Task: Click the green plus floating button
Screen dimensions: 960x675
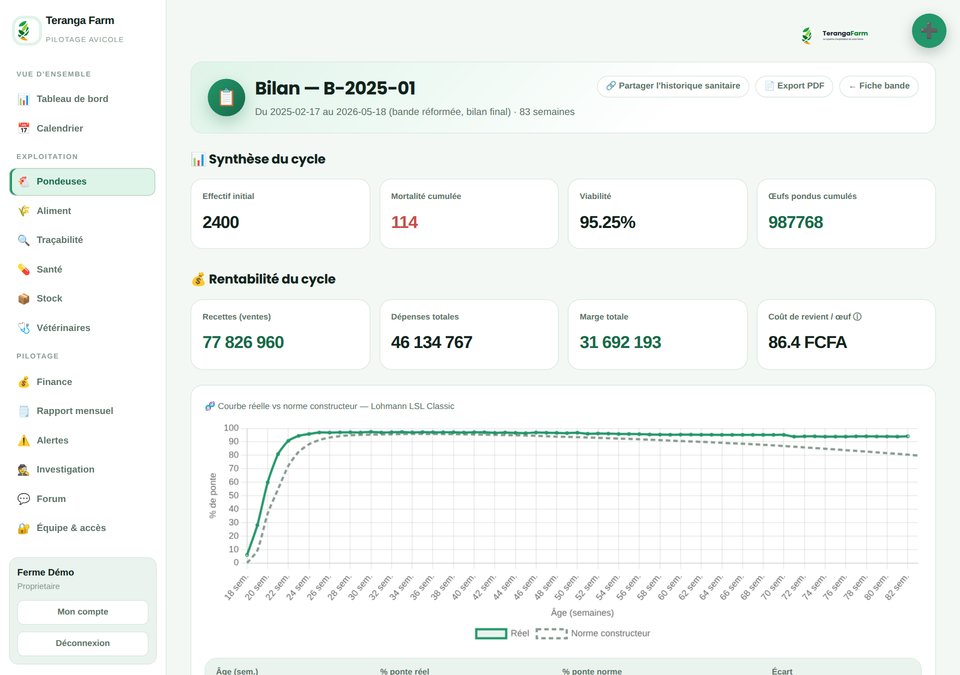Action: point(929,31)
